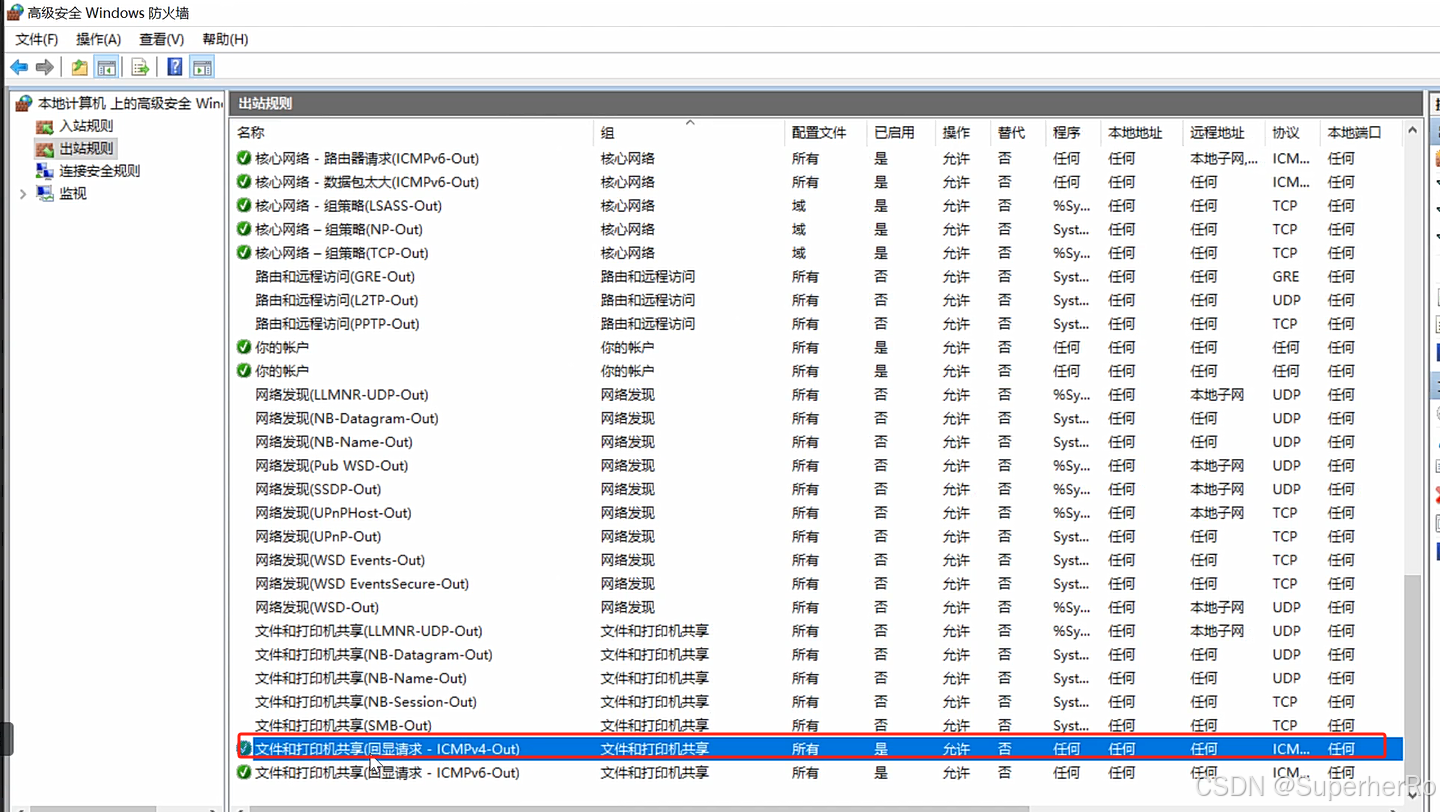This screenshot has width=1440, height=812.
Task: Select rule 路由和远程访问(PPTP-Out)
Action: click(337, 324)
